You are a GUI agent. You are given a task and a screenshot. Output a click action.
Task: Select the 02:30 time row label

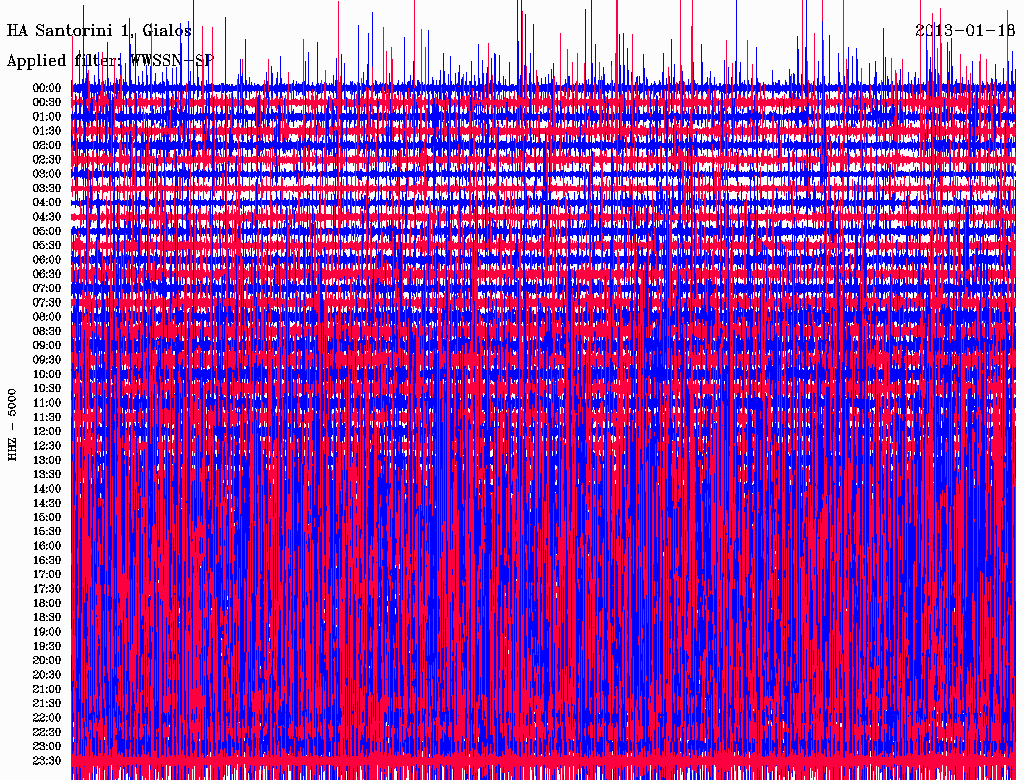click(x=47, y=160)
